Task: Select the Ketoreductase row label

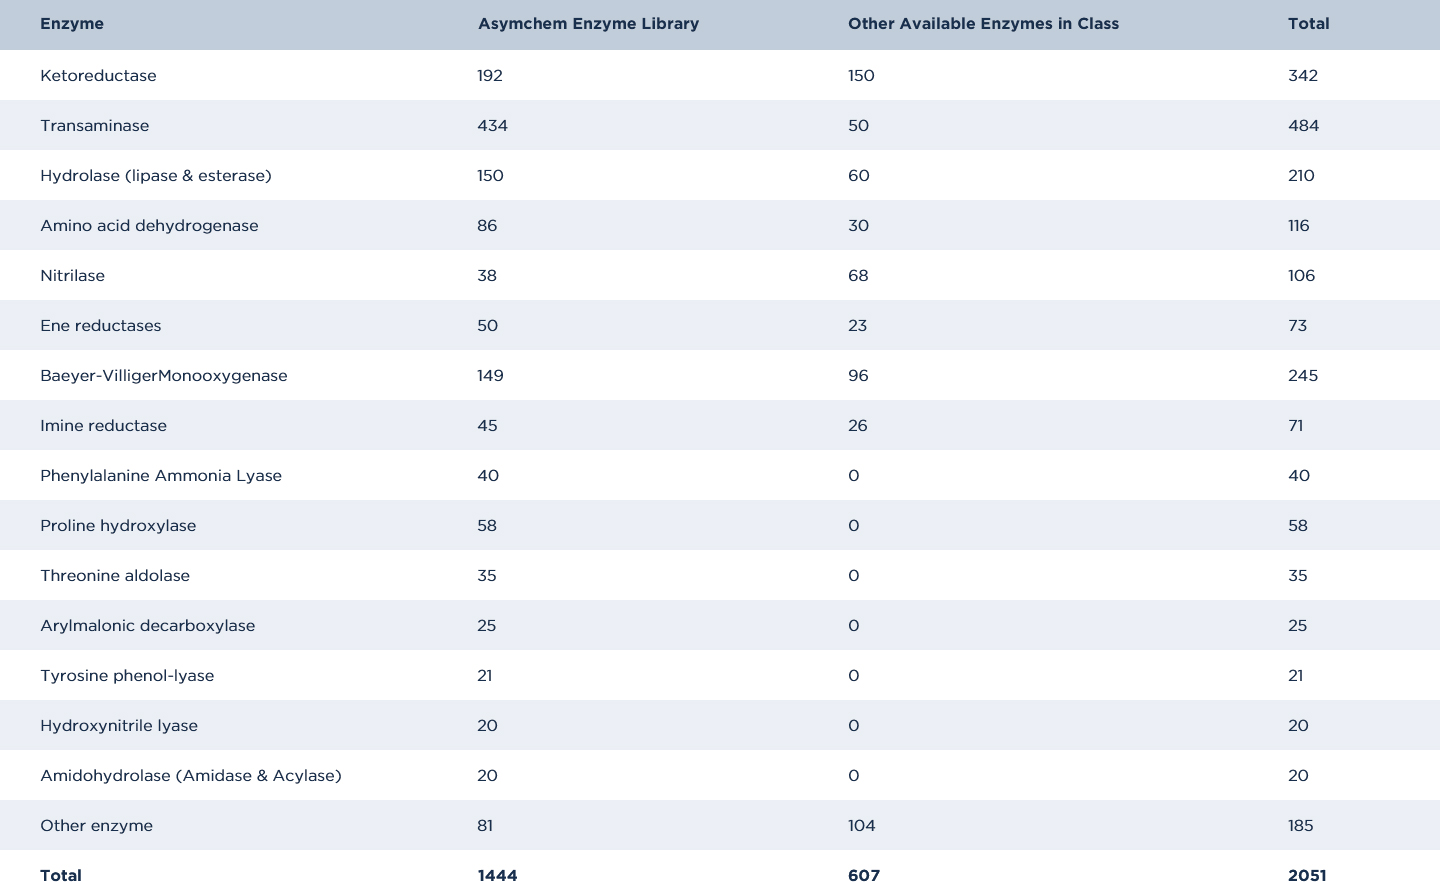Action: pos(98,76)
